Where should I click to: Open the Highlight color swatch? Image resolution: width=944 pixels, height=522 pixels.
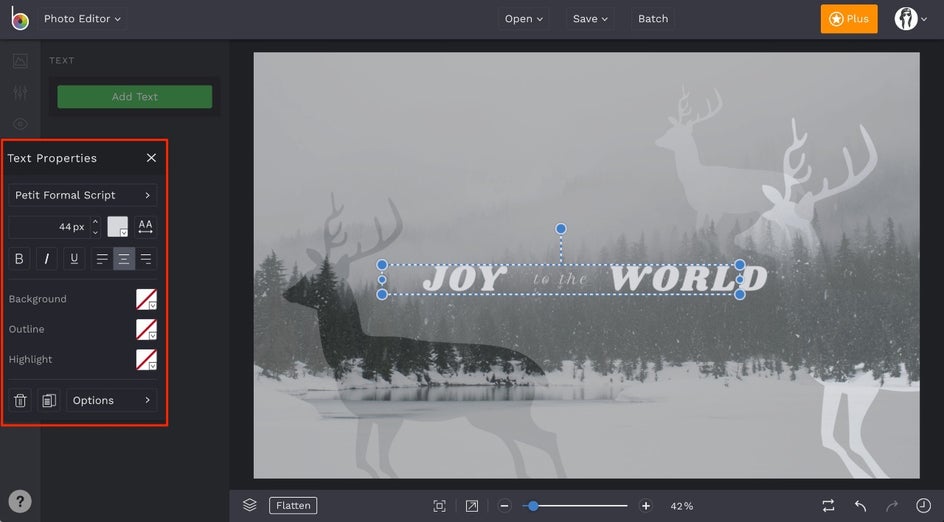tap(146, 359)
